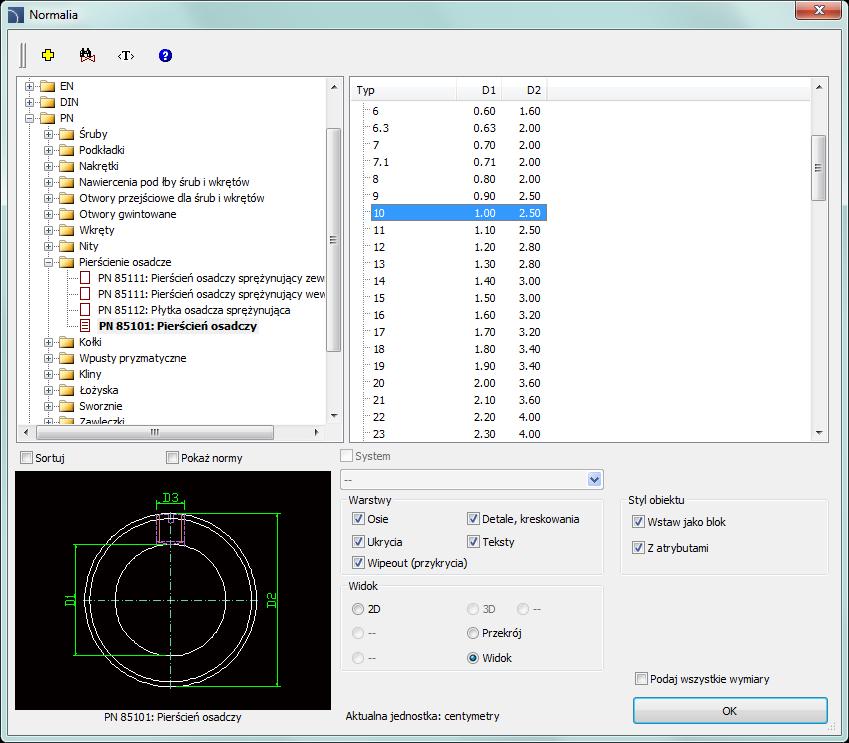Expand Nawiercenia pod łby śrub node

[x=49, y=183]
